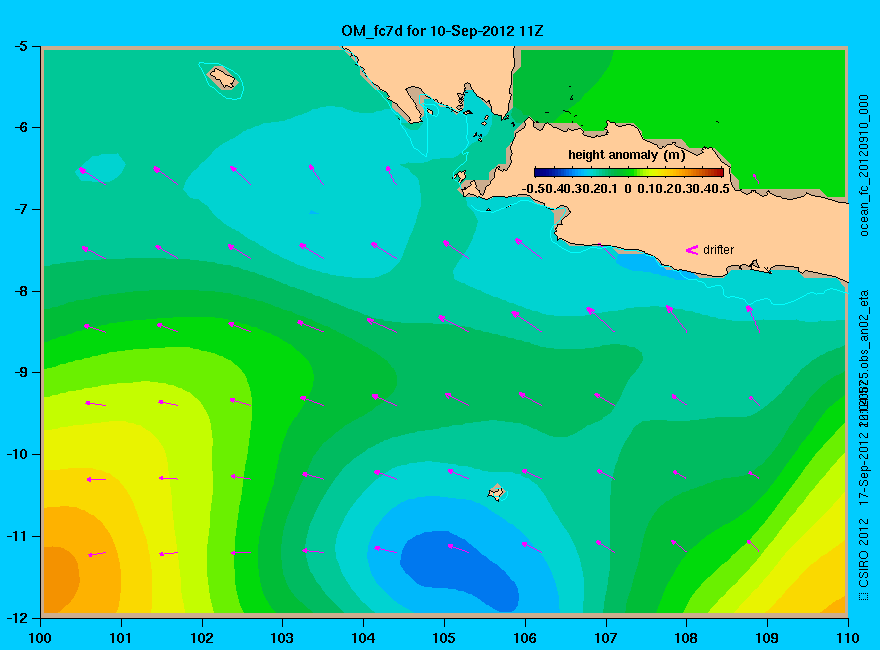
Task: Click the magenta drifter arrow symbol in legend
Action: click(692, 250)
